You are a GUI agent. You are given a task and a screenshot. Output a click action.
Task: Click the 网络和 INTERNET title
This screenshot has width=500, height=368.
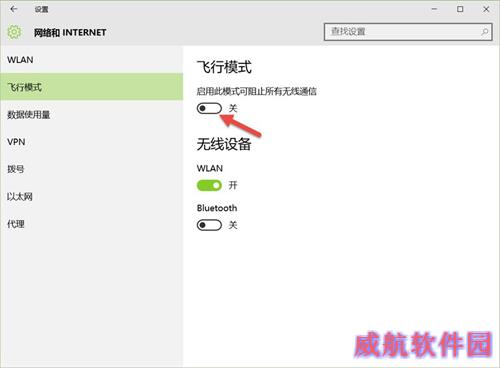[70, 32]
